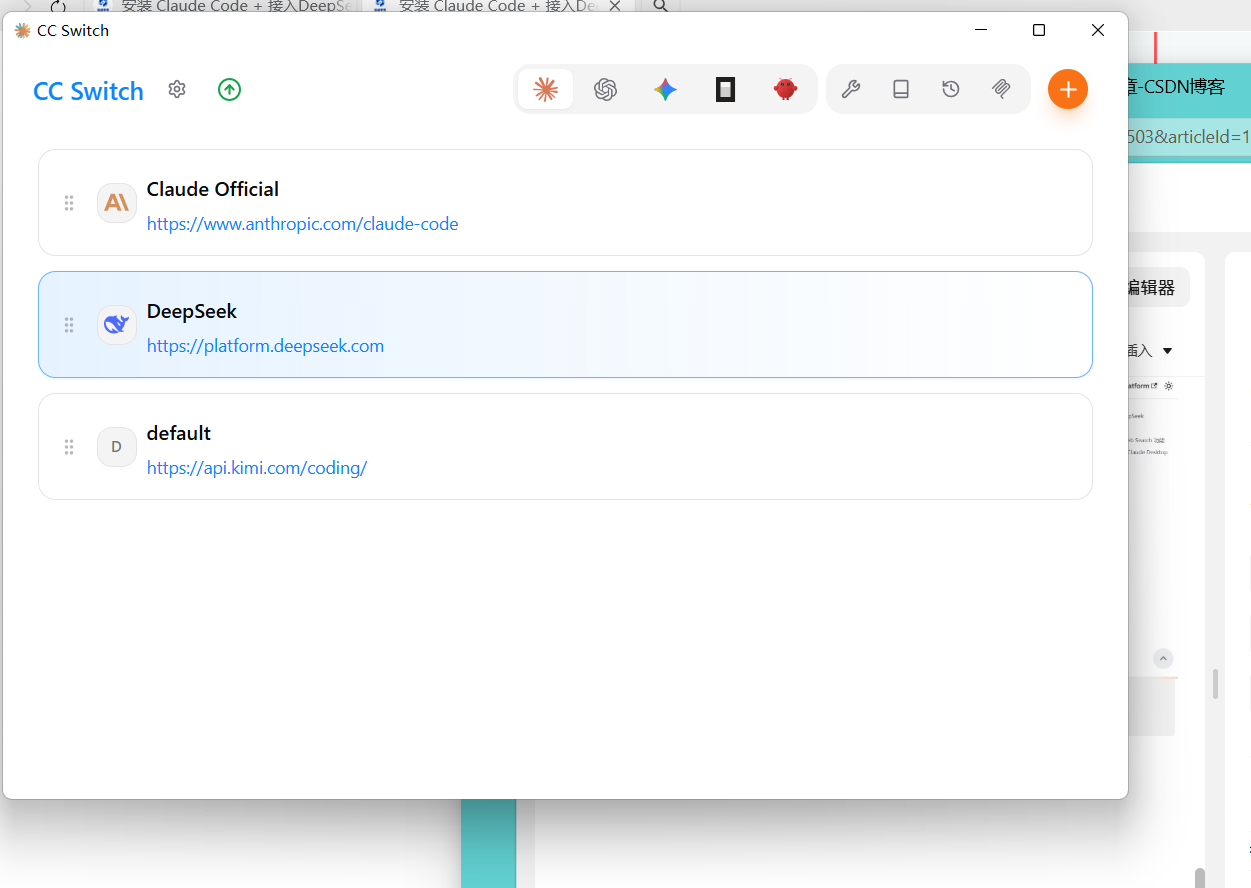
Task: Open the paperclip icon in toolbar
Action: (x=1001, y=89)
